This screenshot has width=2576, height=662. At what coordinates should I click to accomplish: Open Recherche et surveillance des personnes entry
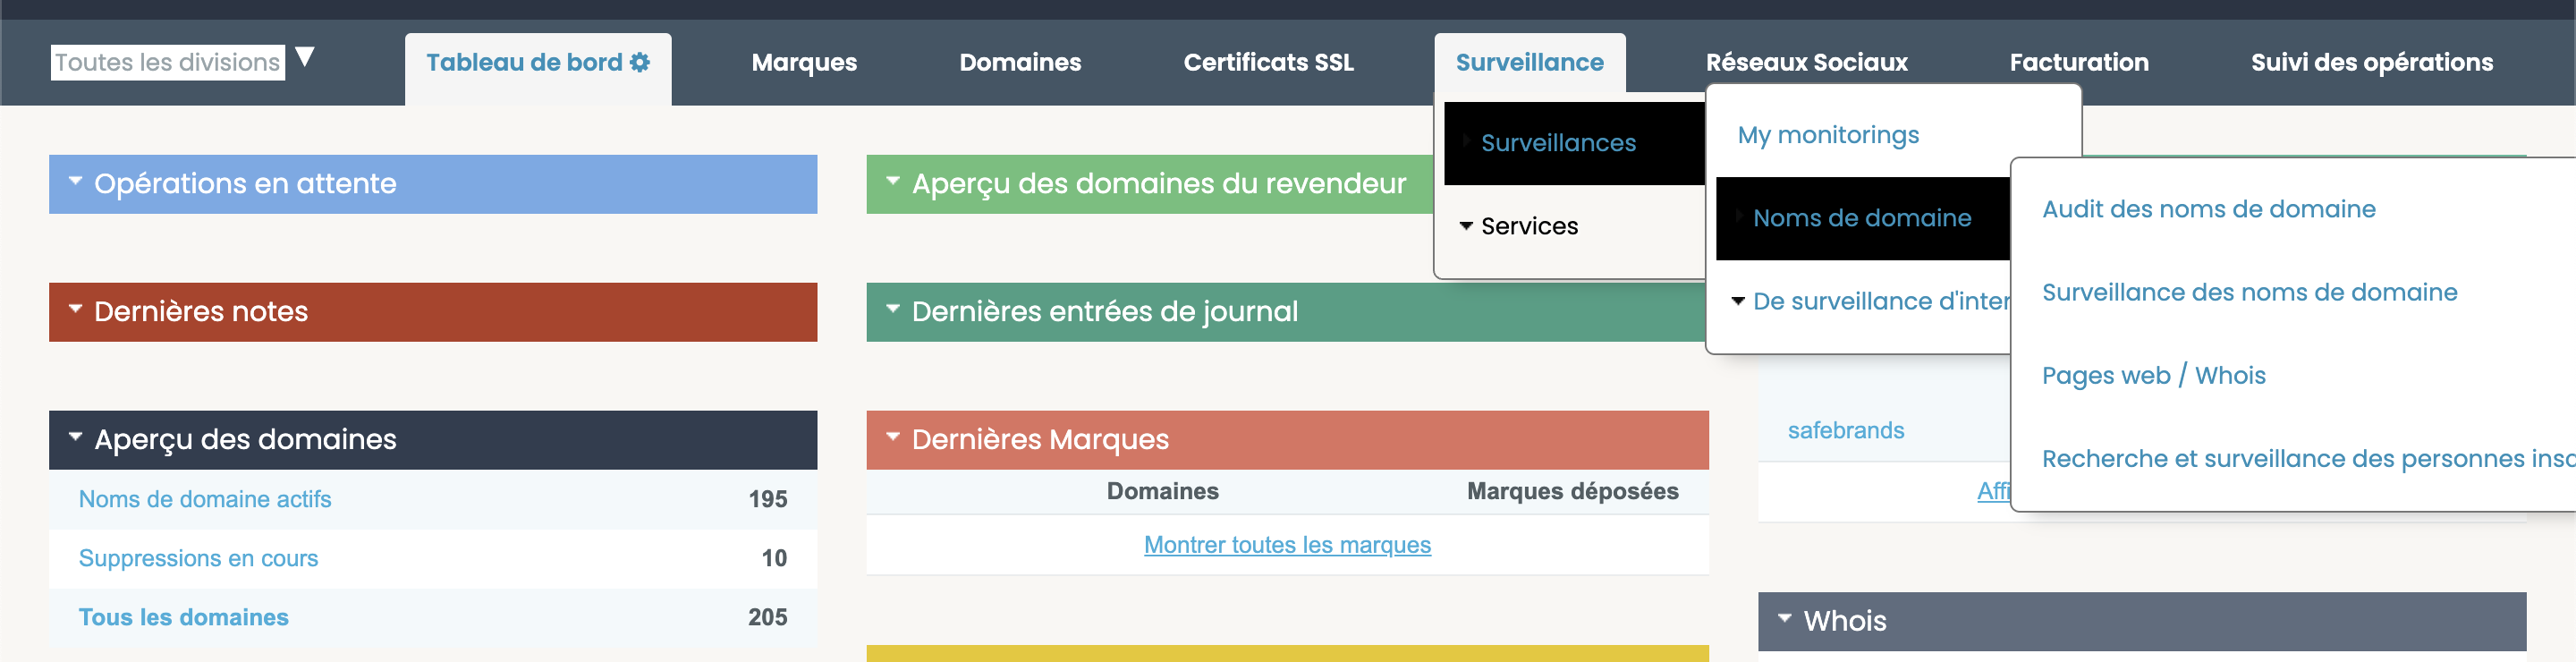tap(2308, 458)
